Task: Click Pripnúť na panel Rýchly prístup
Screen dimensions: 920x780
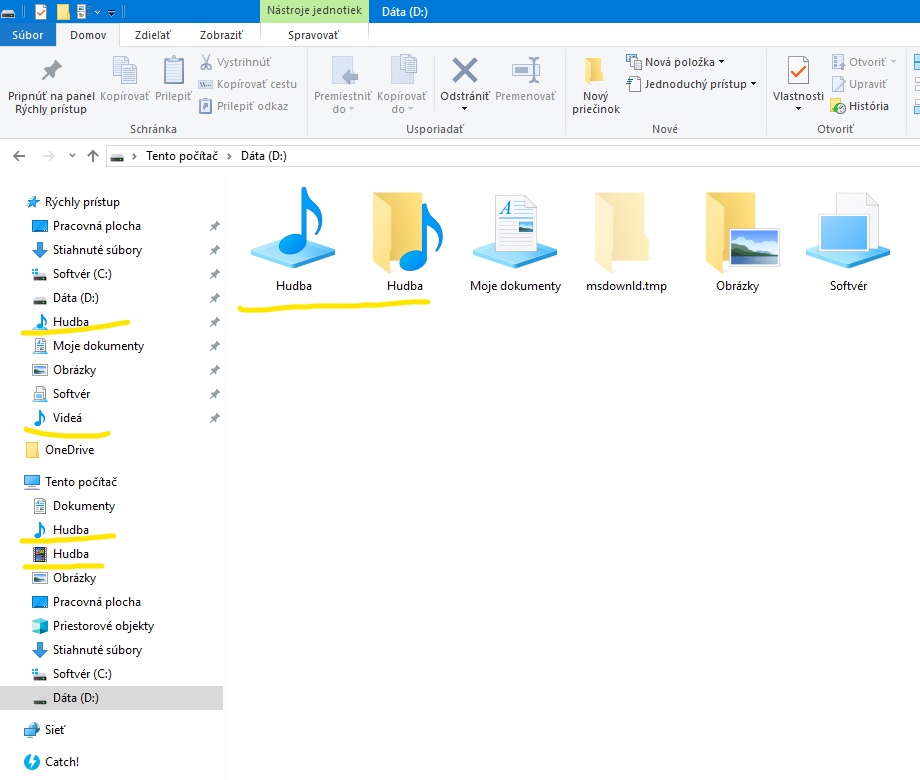Action: click(x=51, y=86)
